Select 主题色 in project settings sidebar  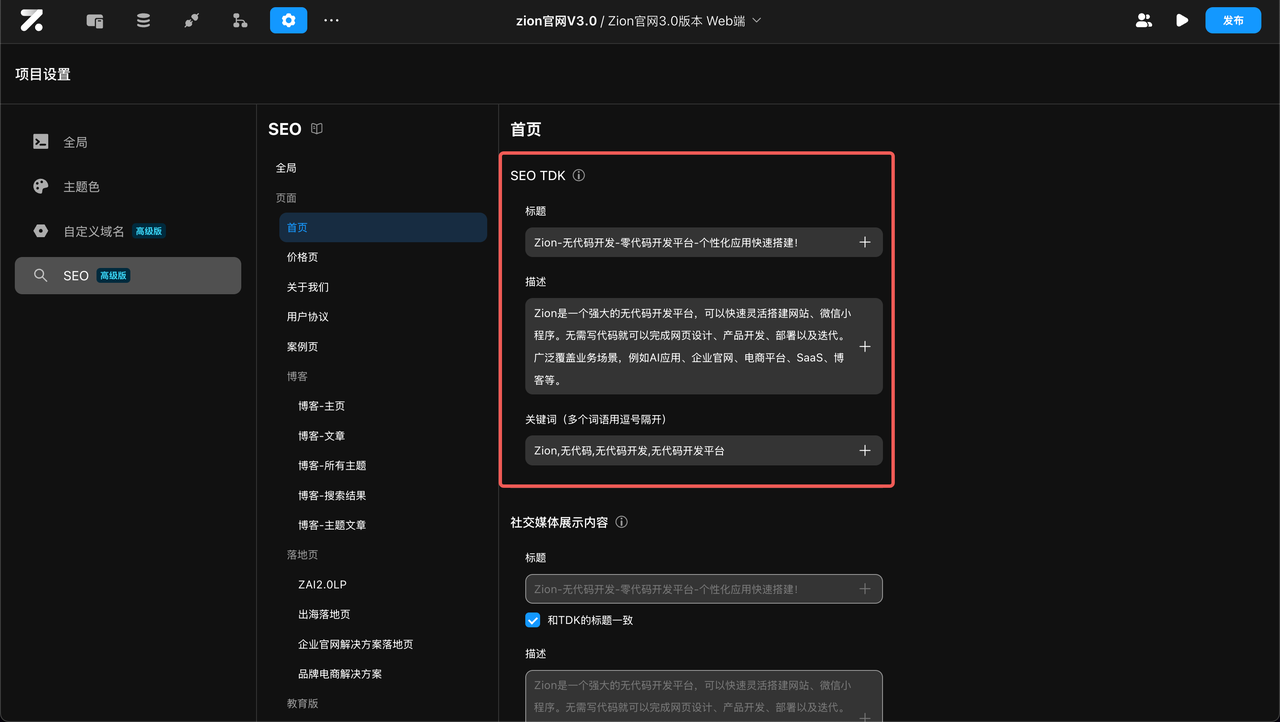tap(128, 187)
